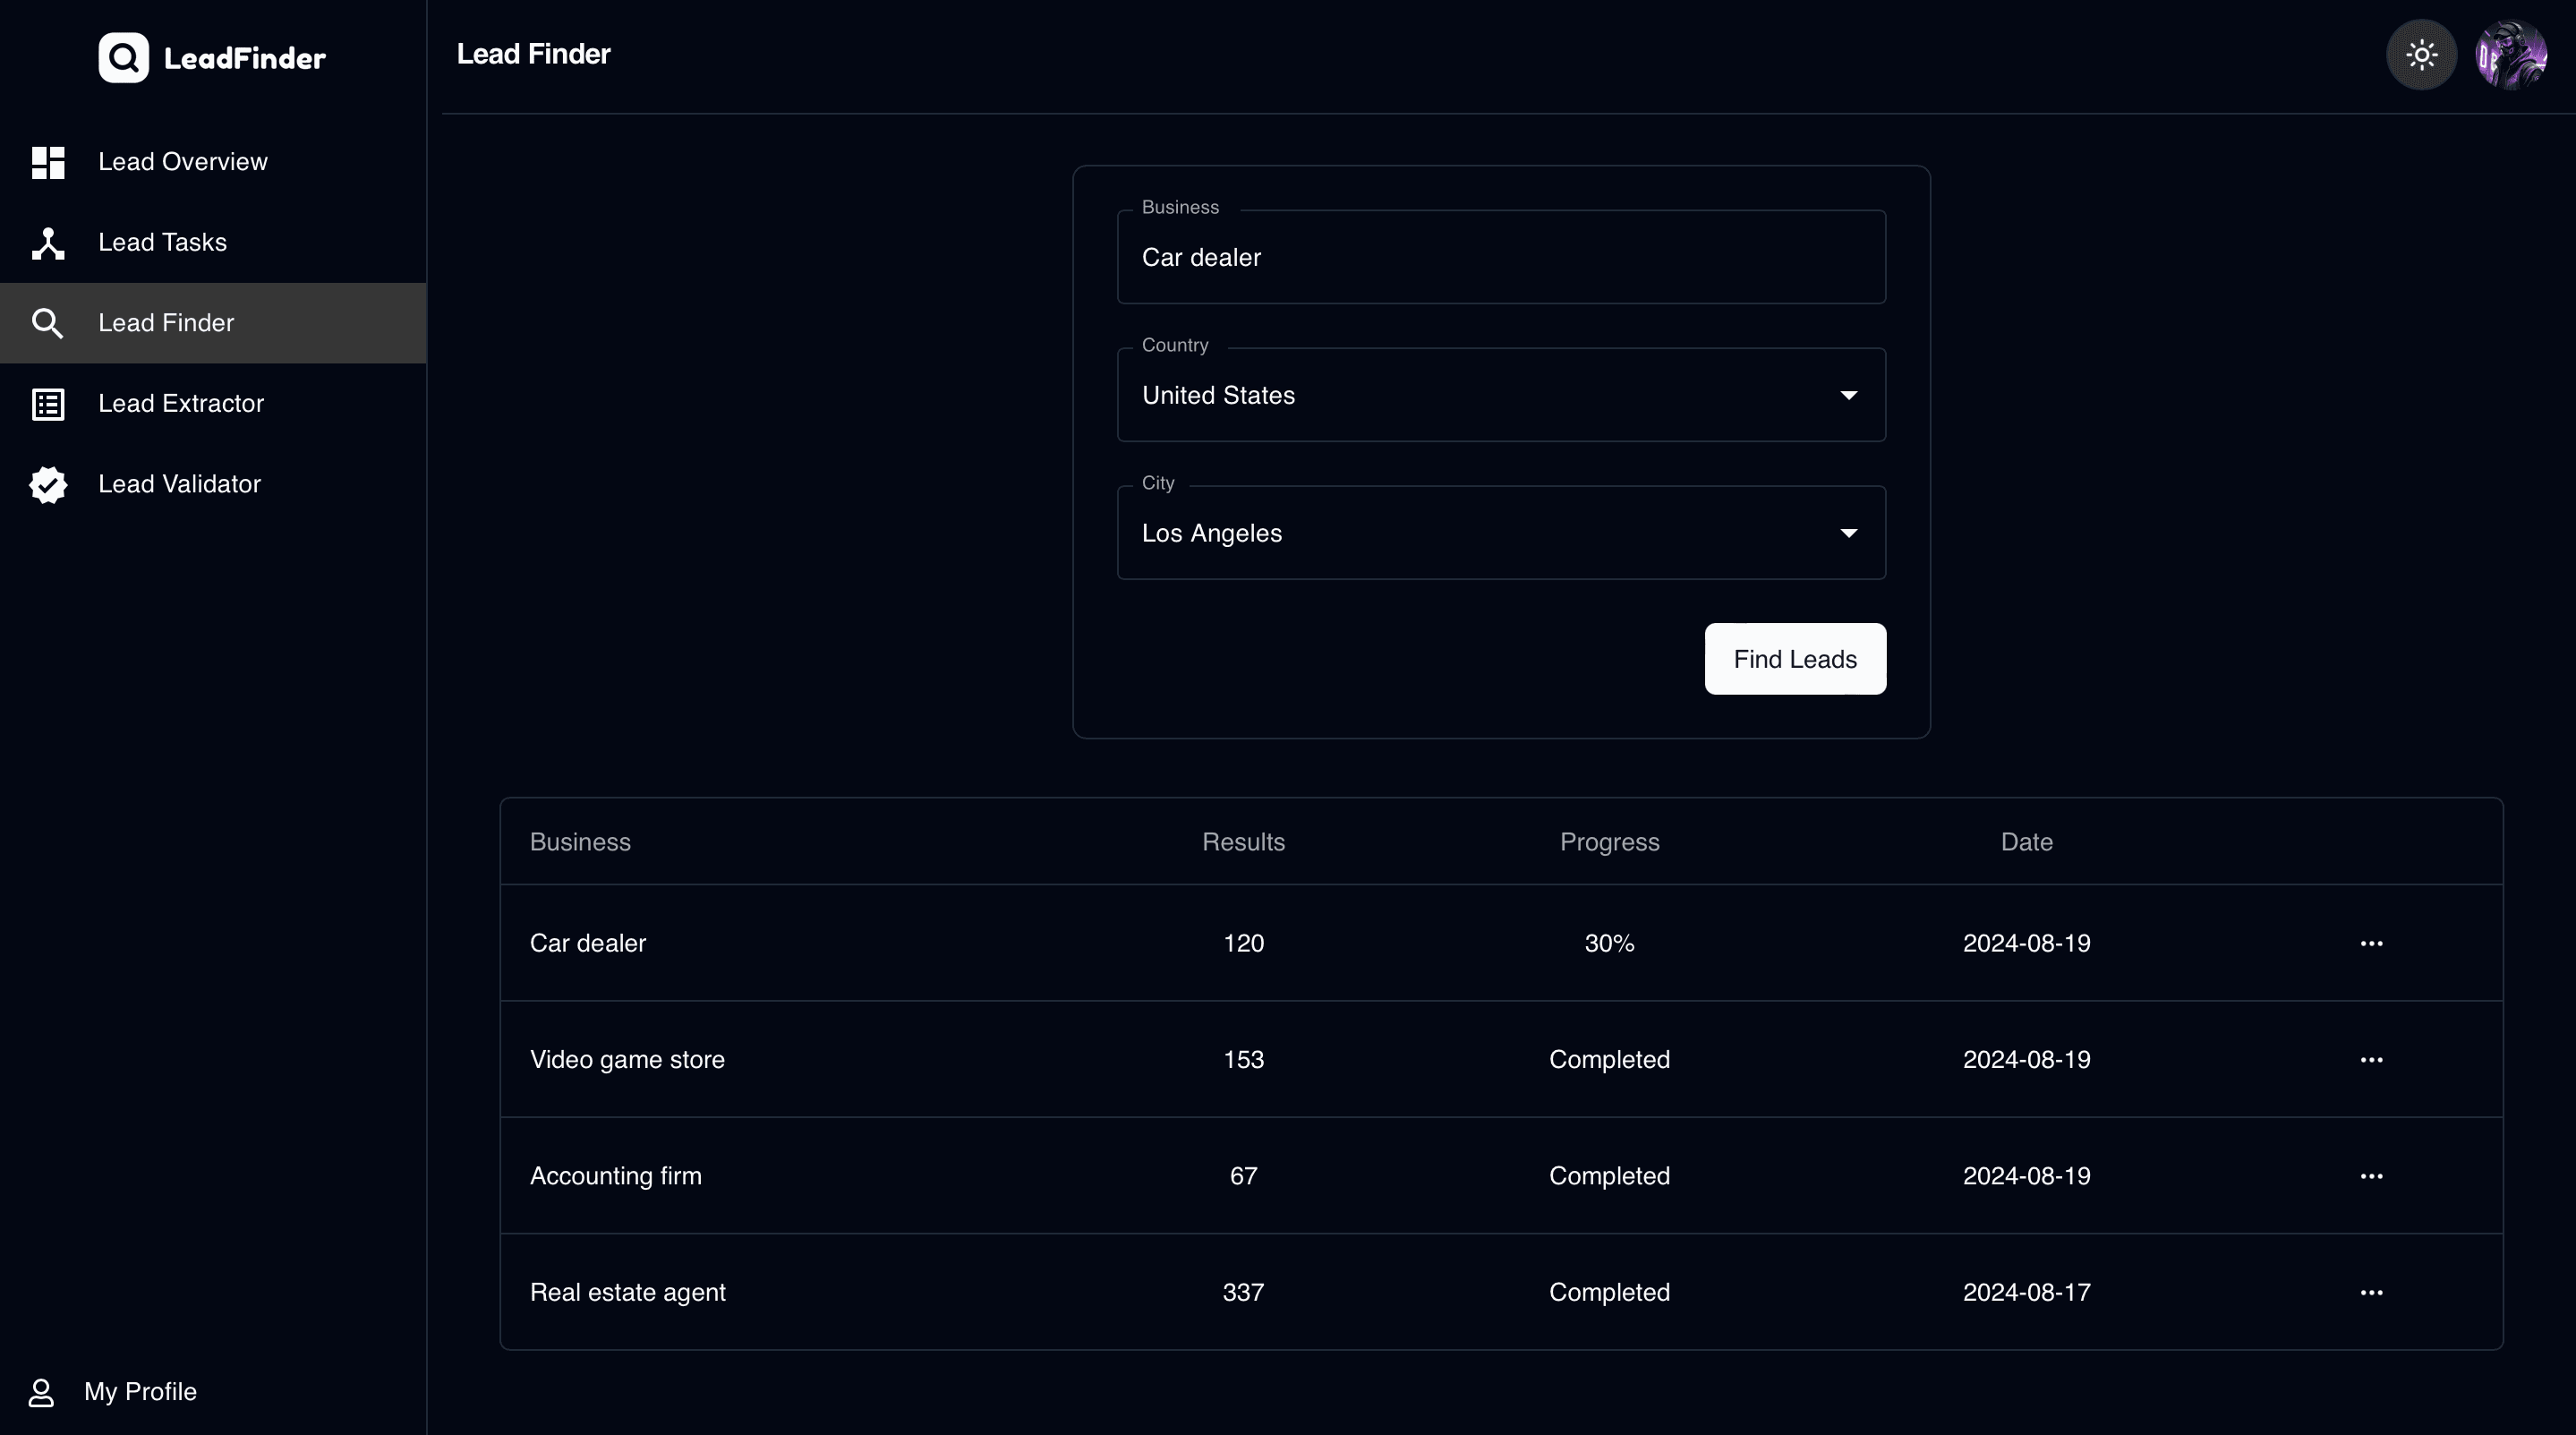The height and width of the screenshot is (1435, 2576).
Task: Click the Lead Overview sidebar icon
Action: coord(46,161)
